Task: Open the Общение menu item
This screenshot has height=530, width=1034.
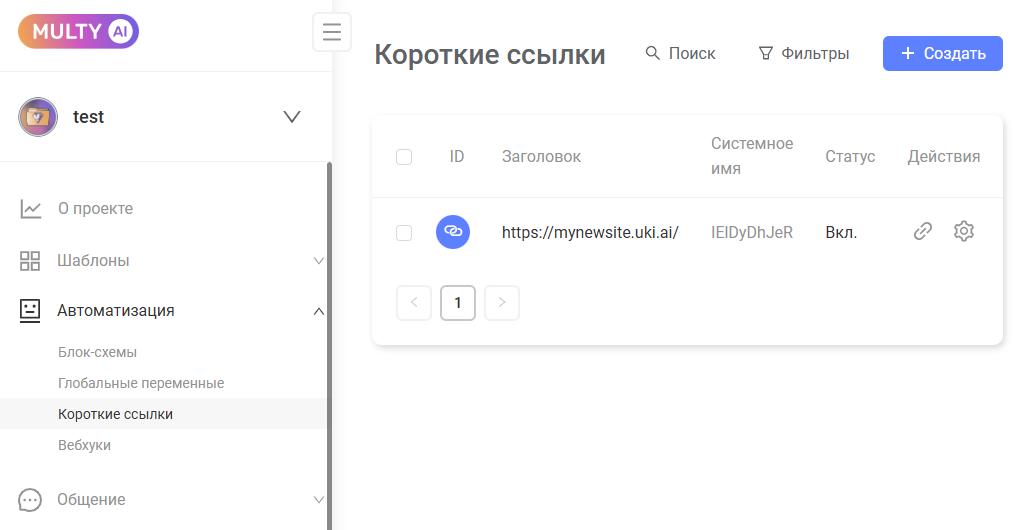Action: click(91, 500)
